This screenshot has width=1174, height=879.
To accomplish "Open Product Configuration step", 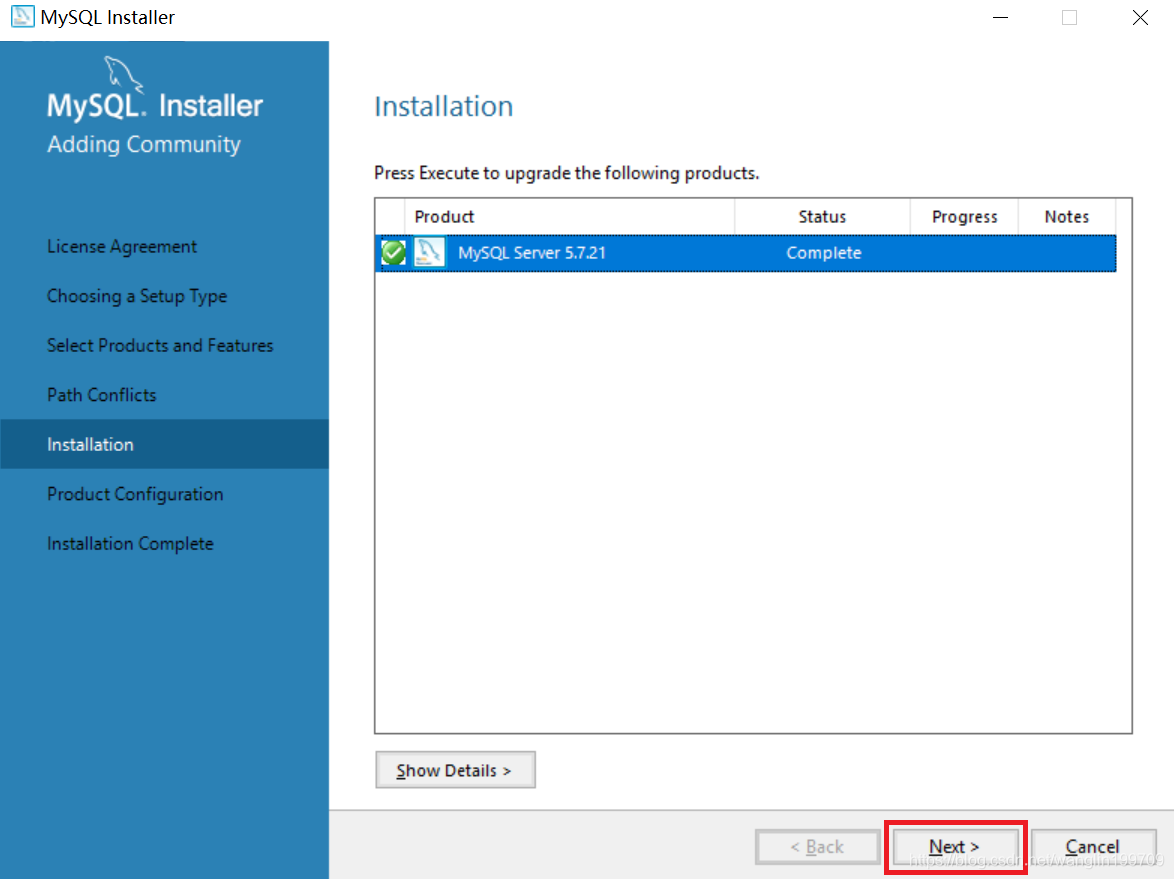I will [x=136, y=494].
